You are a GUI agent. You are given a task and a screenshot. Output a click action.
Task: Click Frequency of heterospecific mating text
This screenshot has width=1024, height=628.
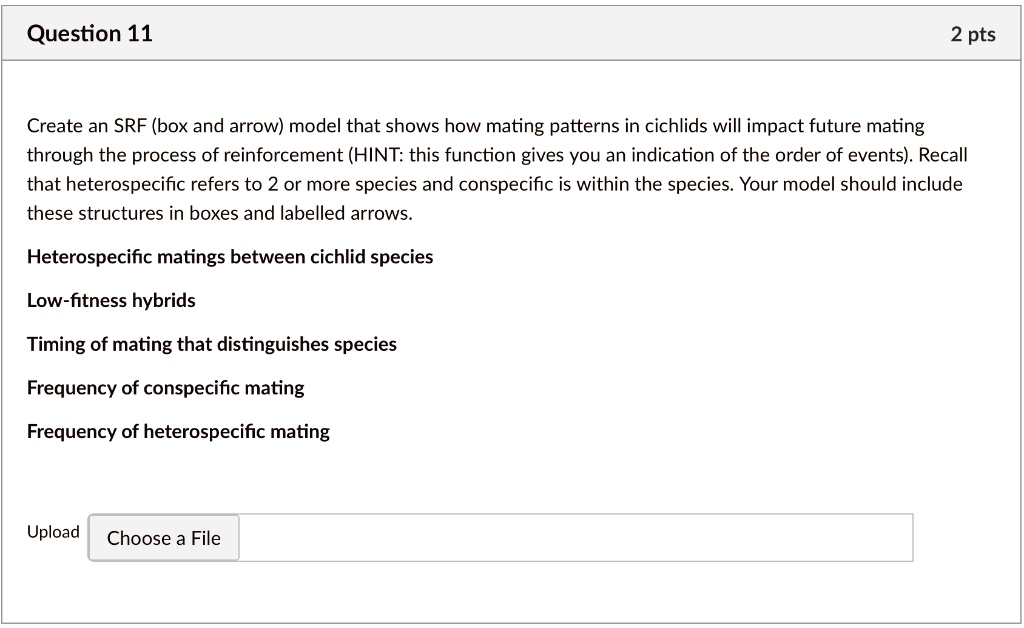coord(178,431)
